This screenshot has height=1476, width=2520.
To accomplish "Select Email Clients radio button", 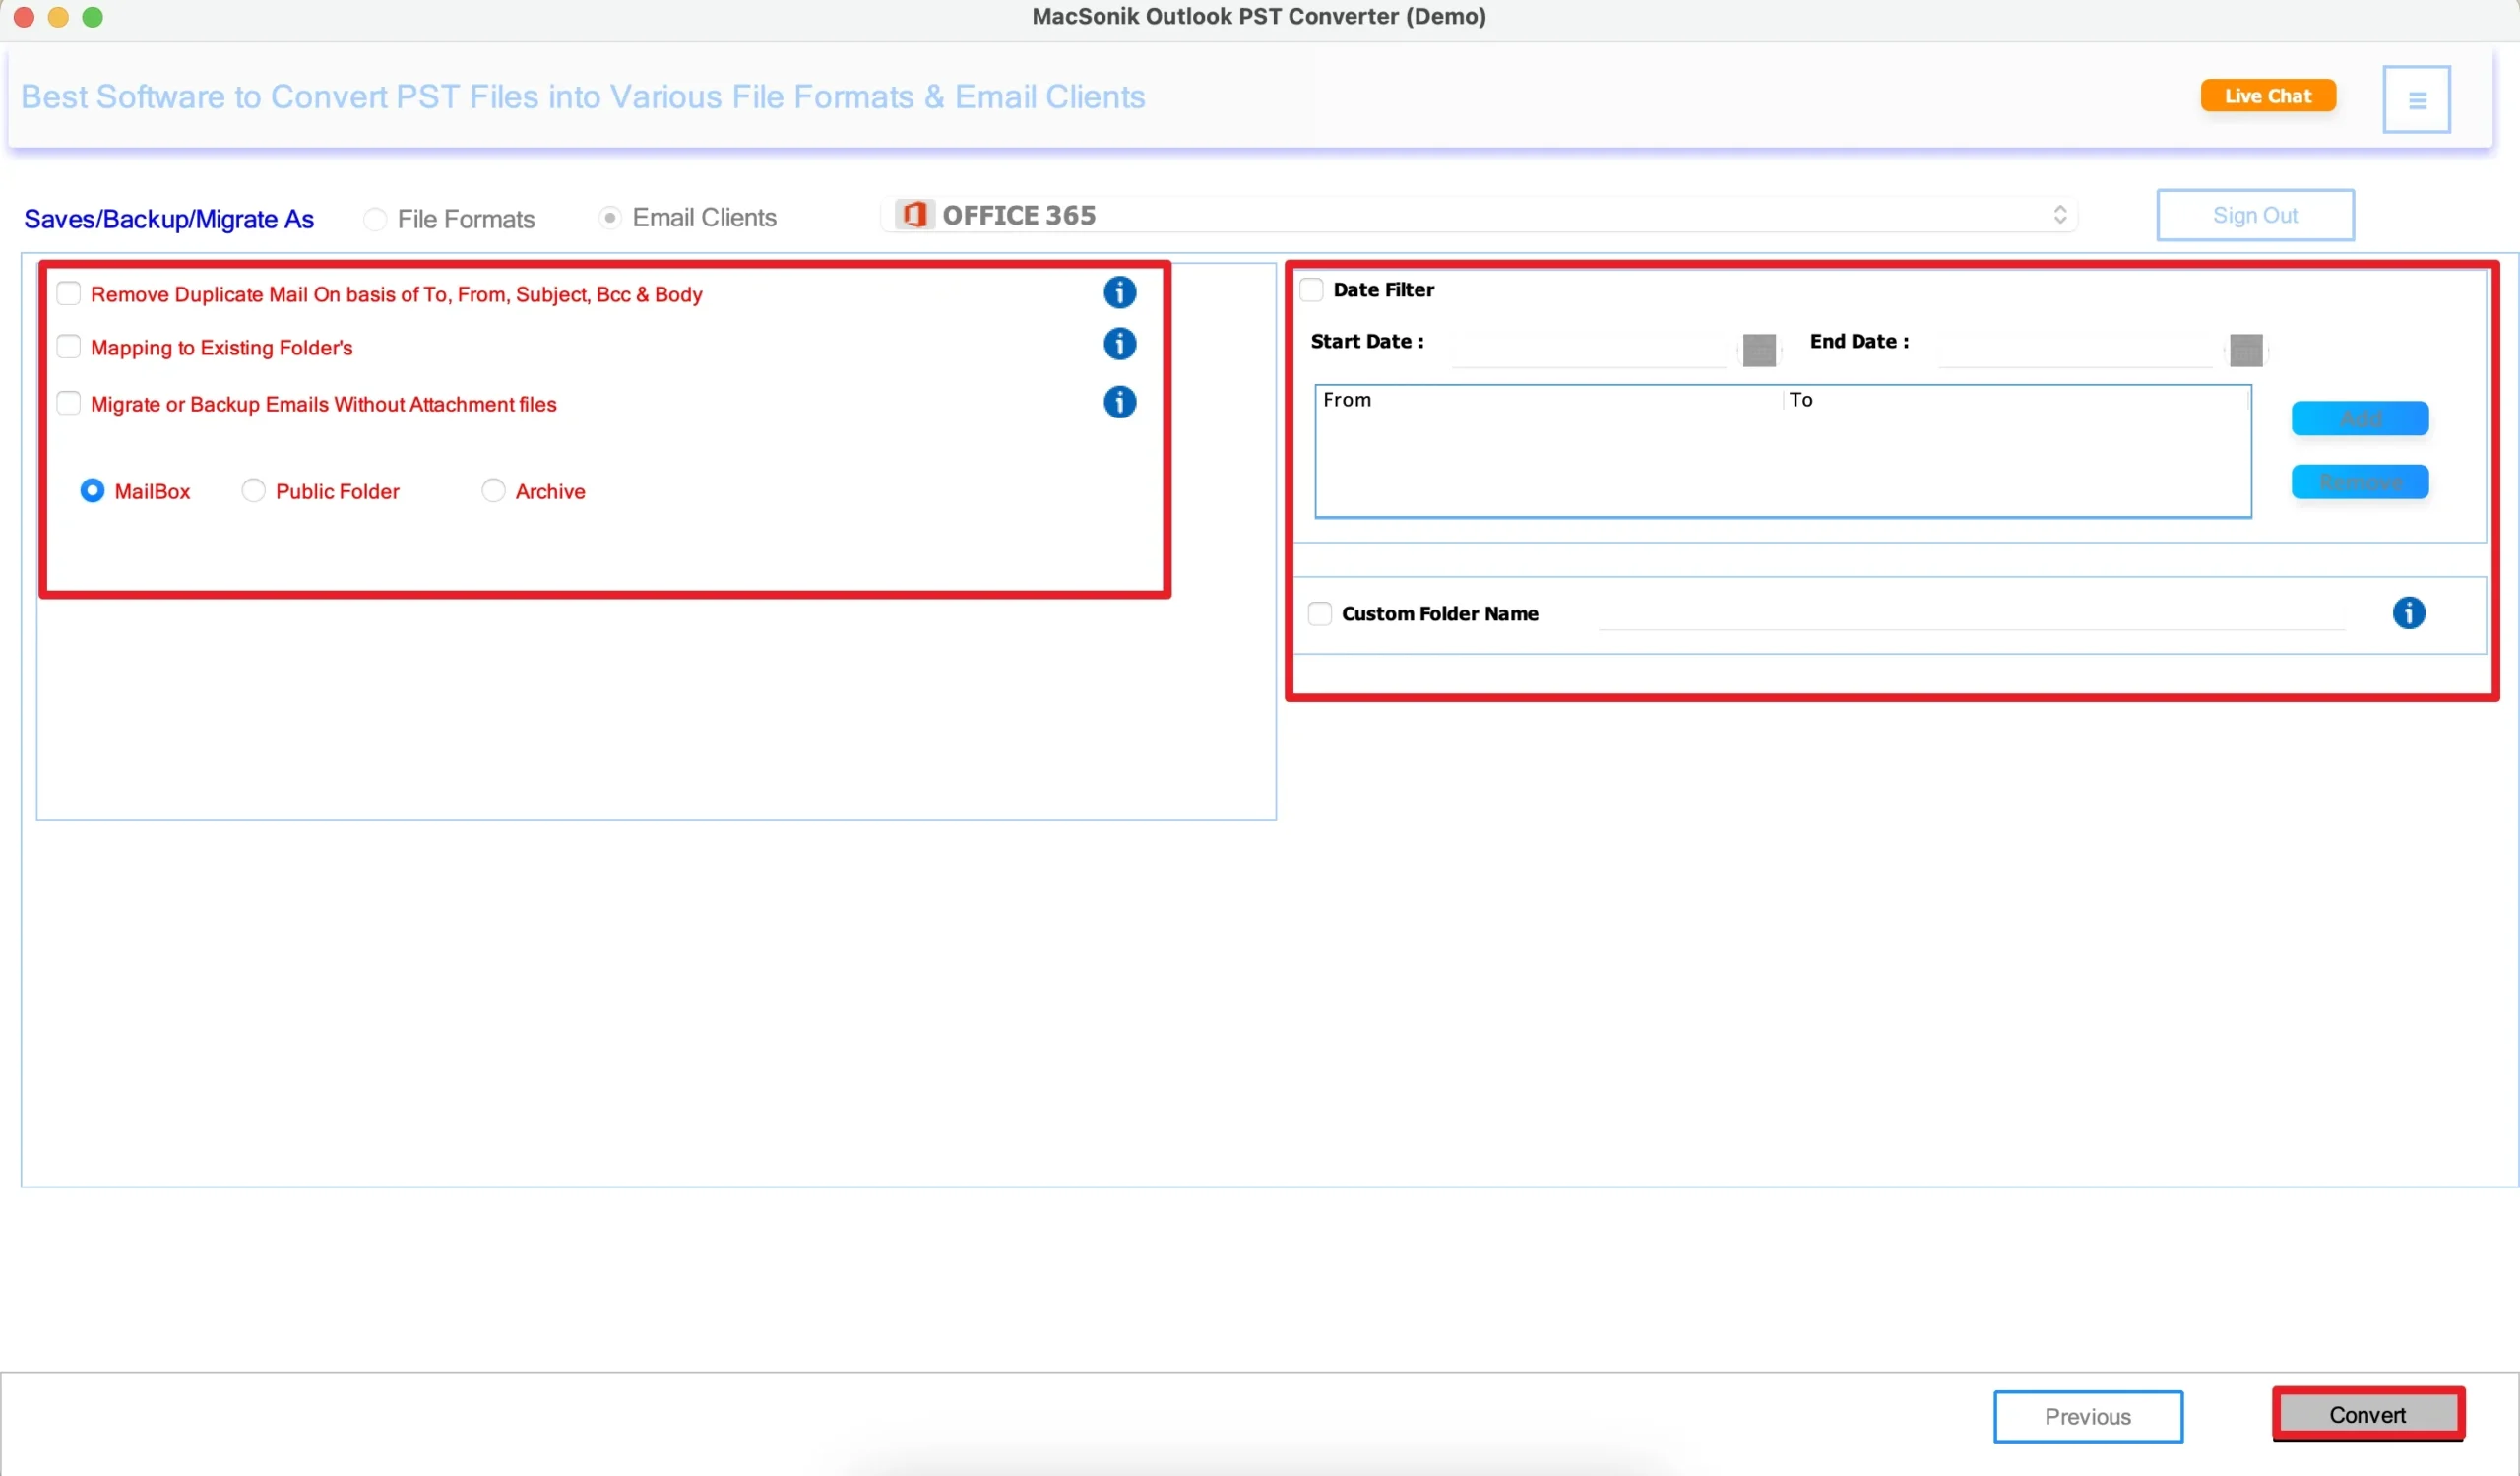I will [609, 217].
